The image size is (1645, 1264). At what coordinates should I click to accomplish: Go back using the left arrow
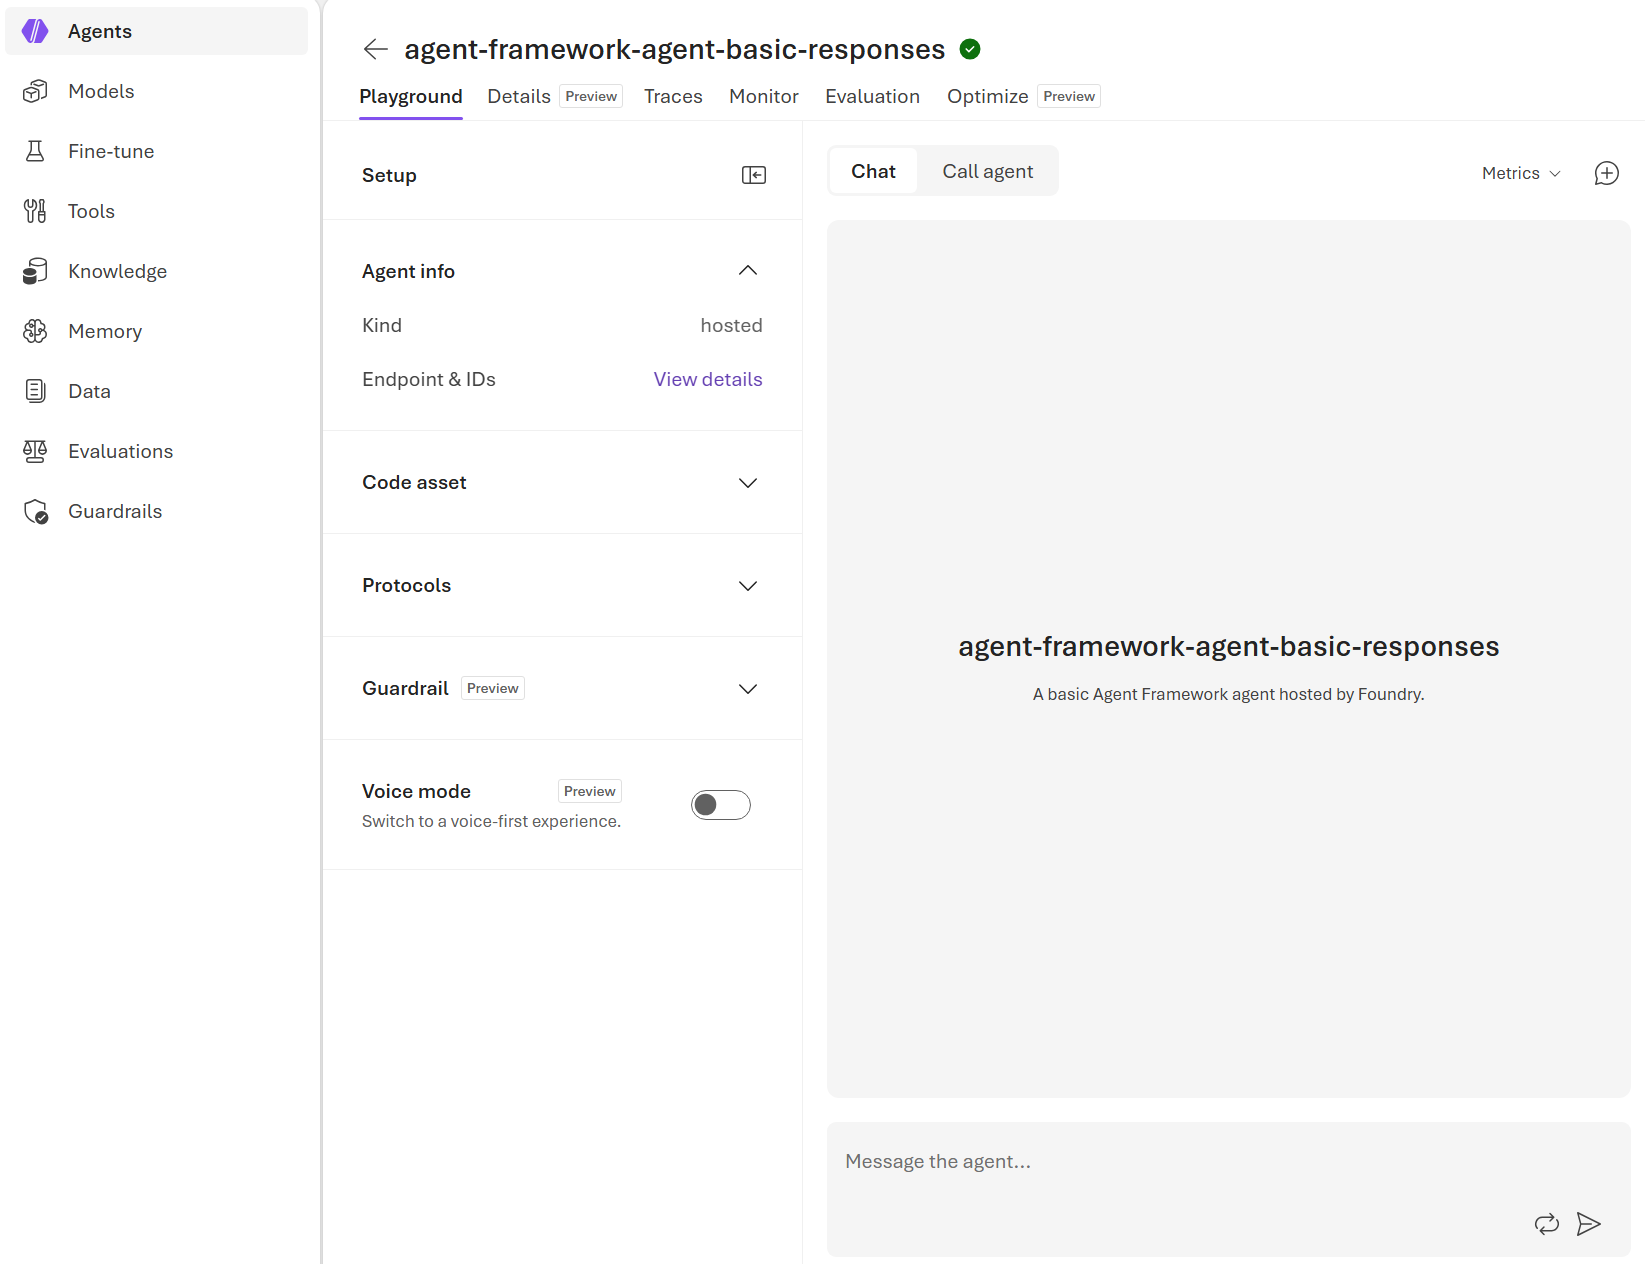coord(376,49)
